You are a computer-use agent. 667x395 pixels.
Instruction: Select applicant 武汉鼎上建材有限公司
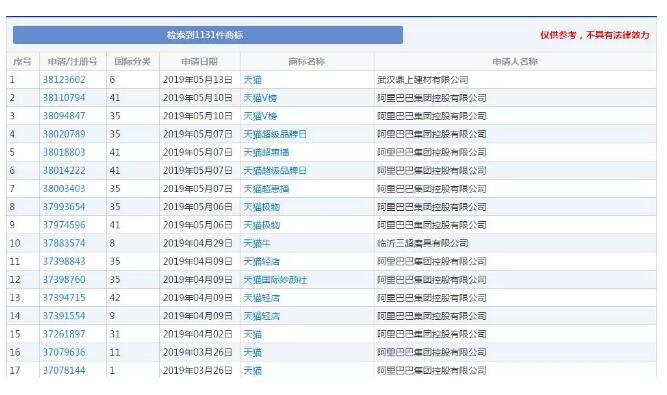pyautogui.click(x=422, y=80)
